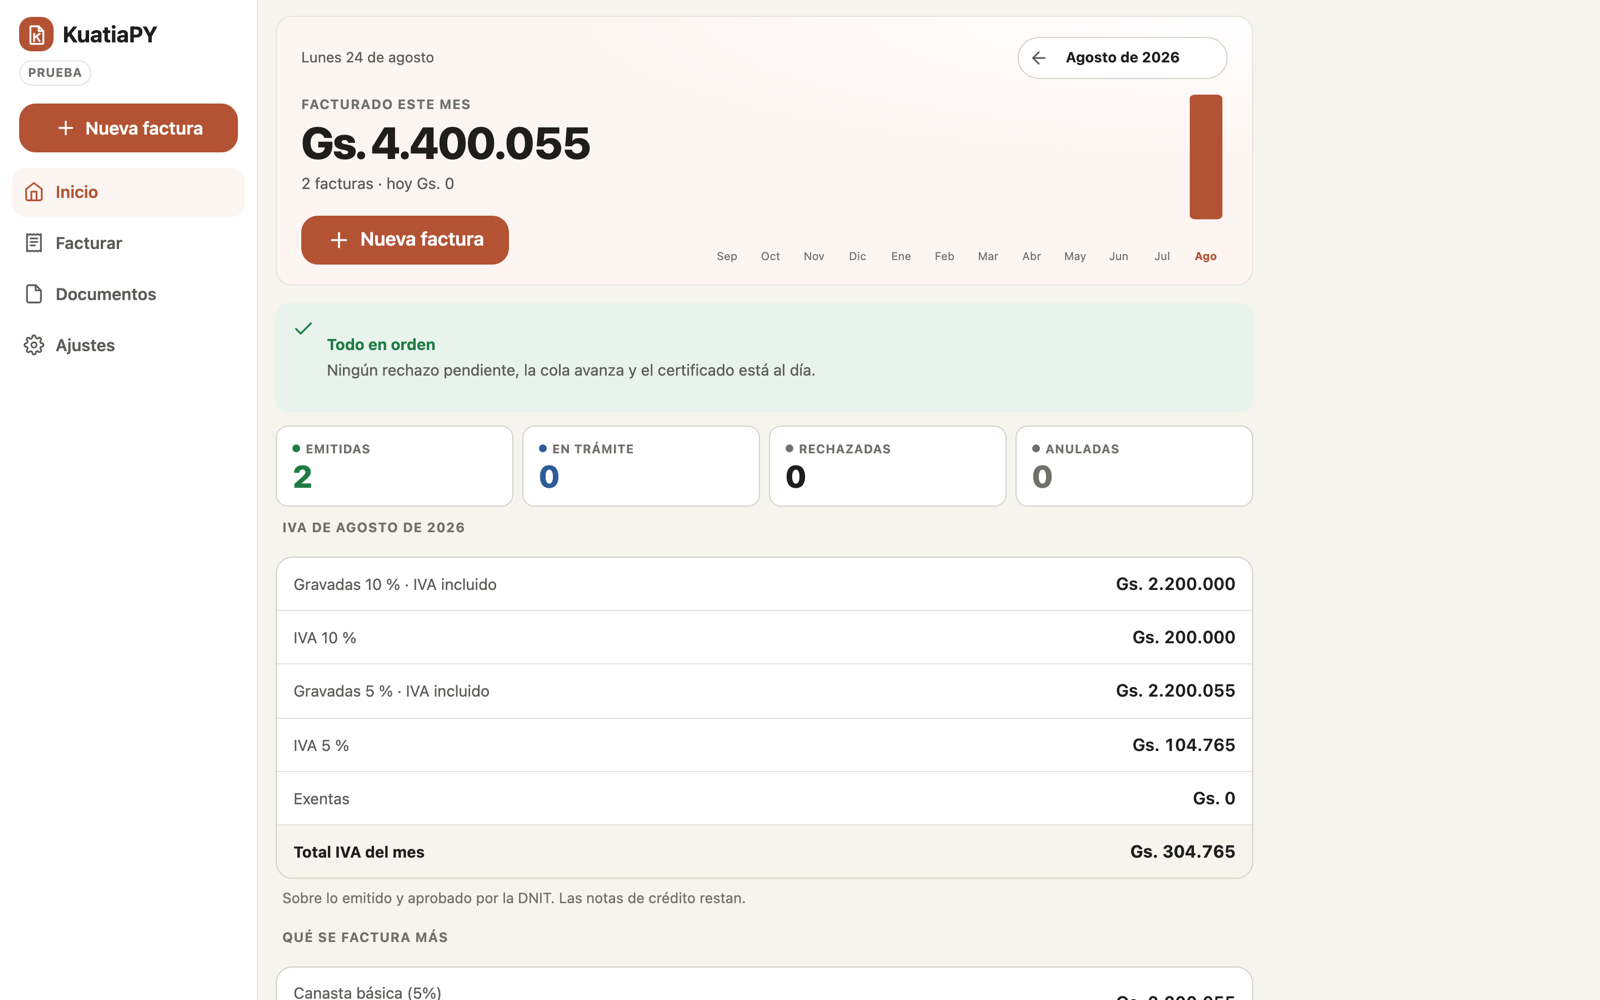Select the Sep month label in chart
The width and height of the screenshot is (1600, 1000).
pyautogui.click(x=727, y=257)
